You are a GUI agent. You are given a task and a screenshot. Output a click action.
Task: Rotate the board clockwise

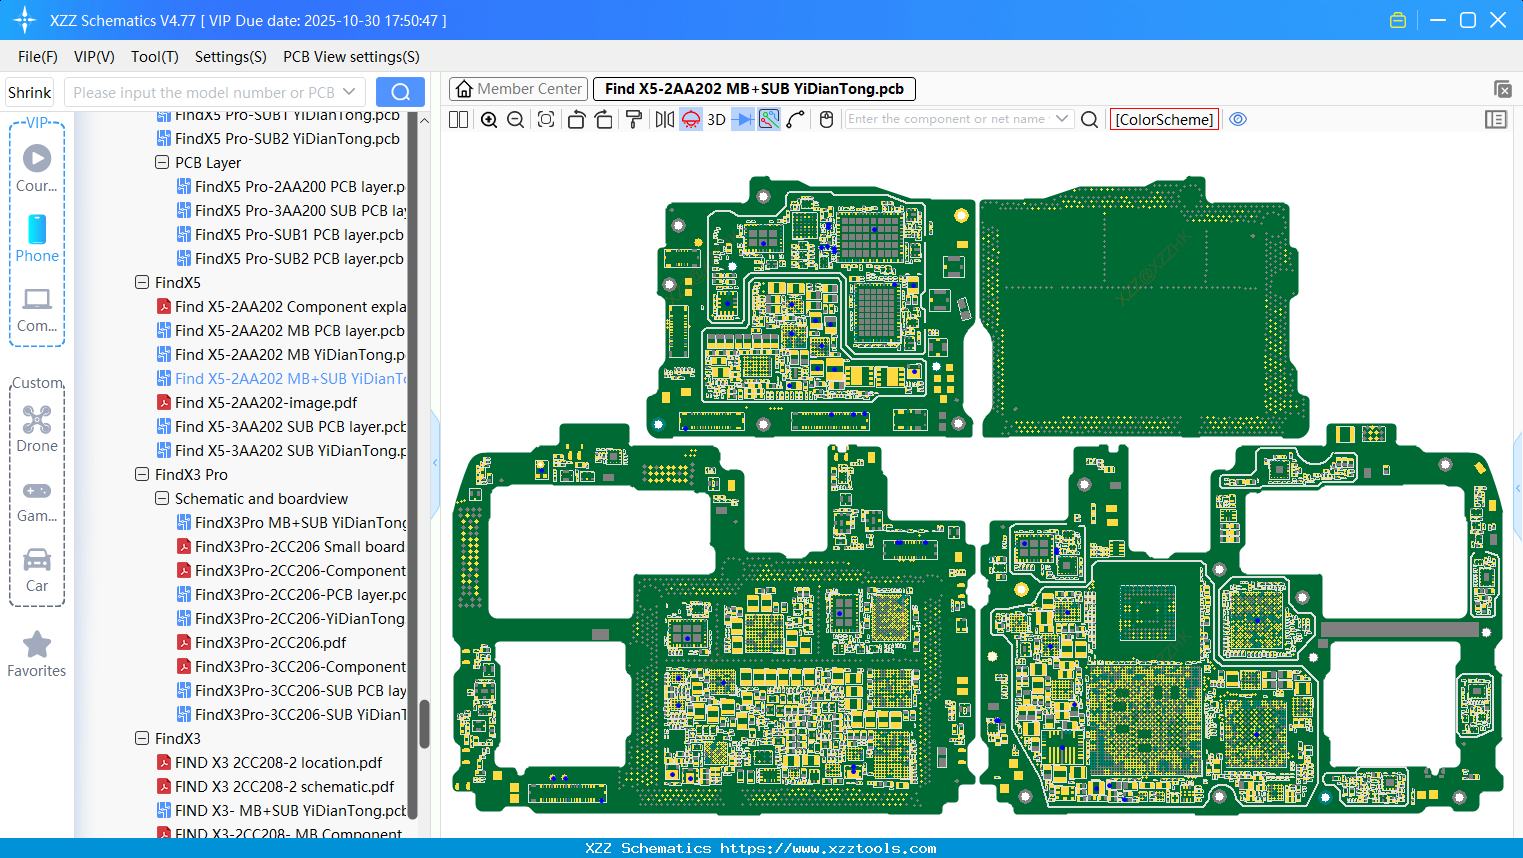click(x=604, y=120)
